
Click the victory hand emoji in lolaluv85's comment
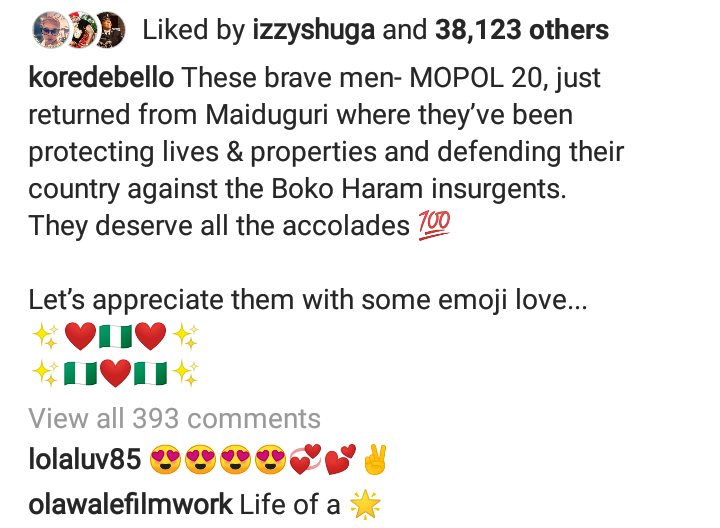click(x=374, y=462)
